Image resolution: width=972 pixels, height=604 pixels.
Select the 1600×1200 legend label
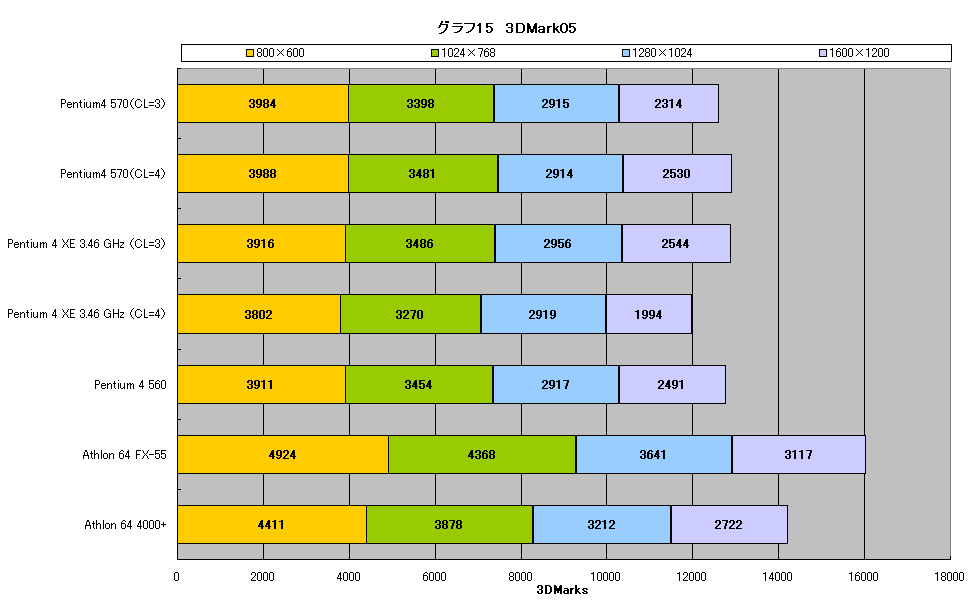click(859, 53)
